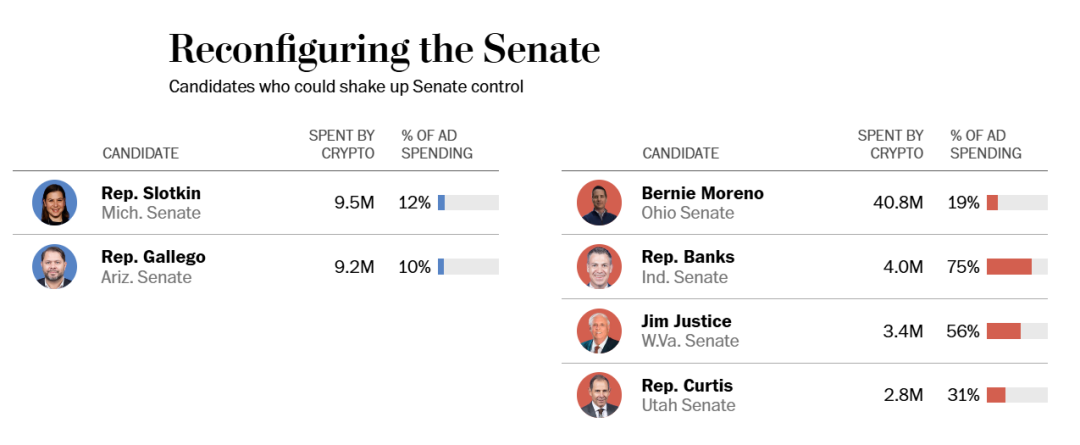Click the right table's Spent by Crypto header
Screen dimensions: 1080x445
coord(890,144)
